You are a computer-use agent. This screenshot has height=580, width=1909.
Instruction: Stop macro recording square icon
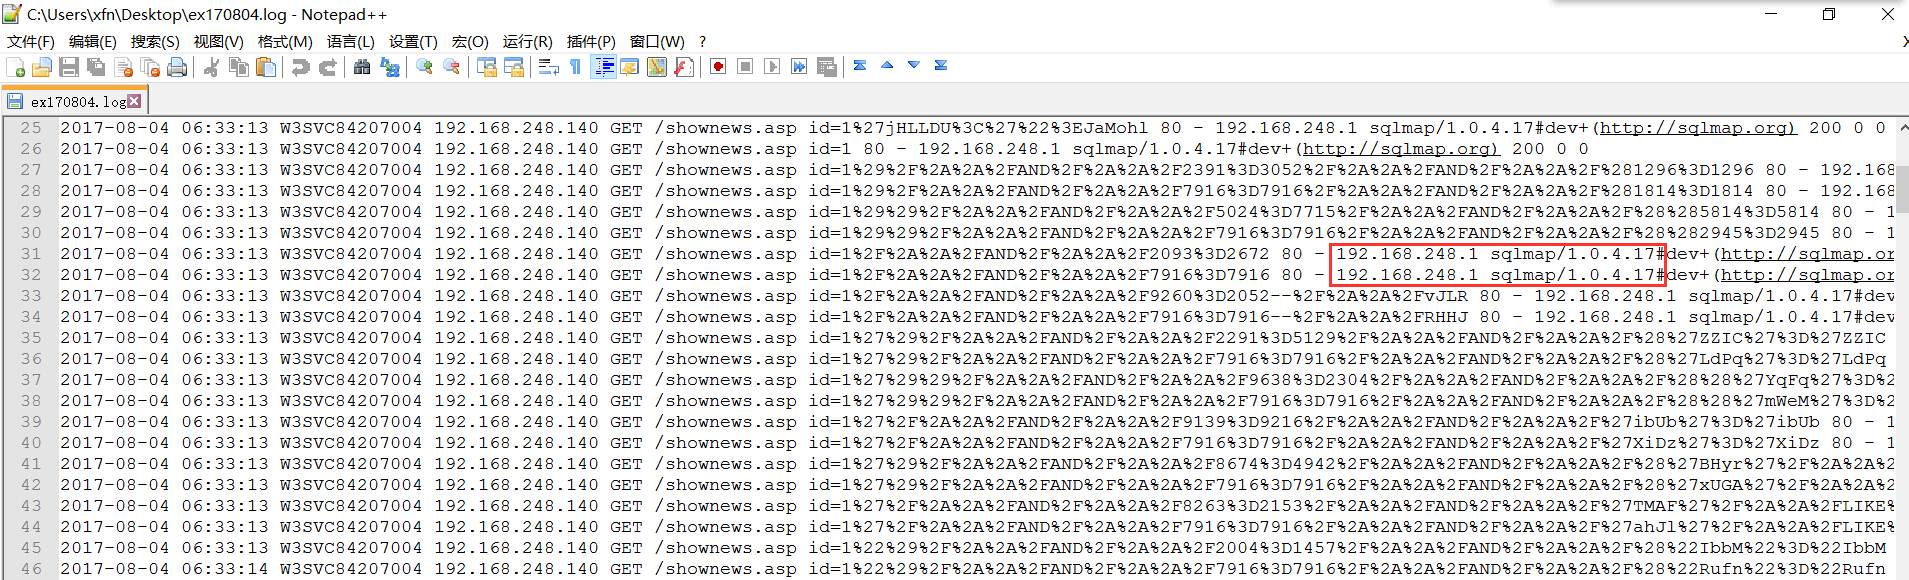(x=745, y=67)
